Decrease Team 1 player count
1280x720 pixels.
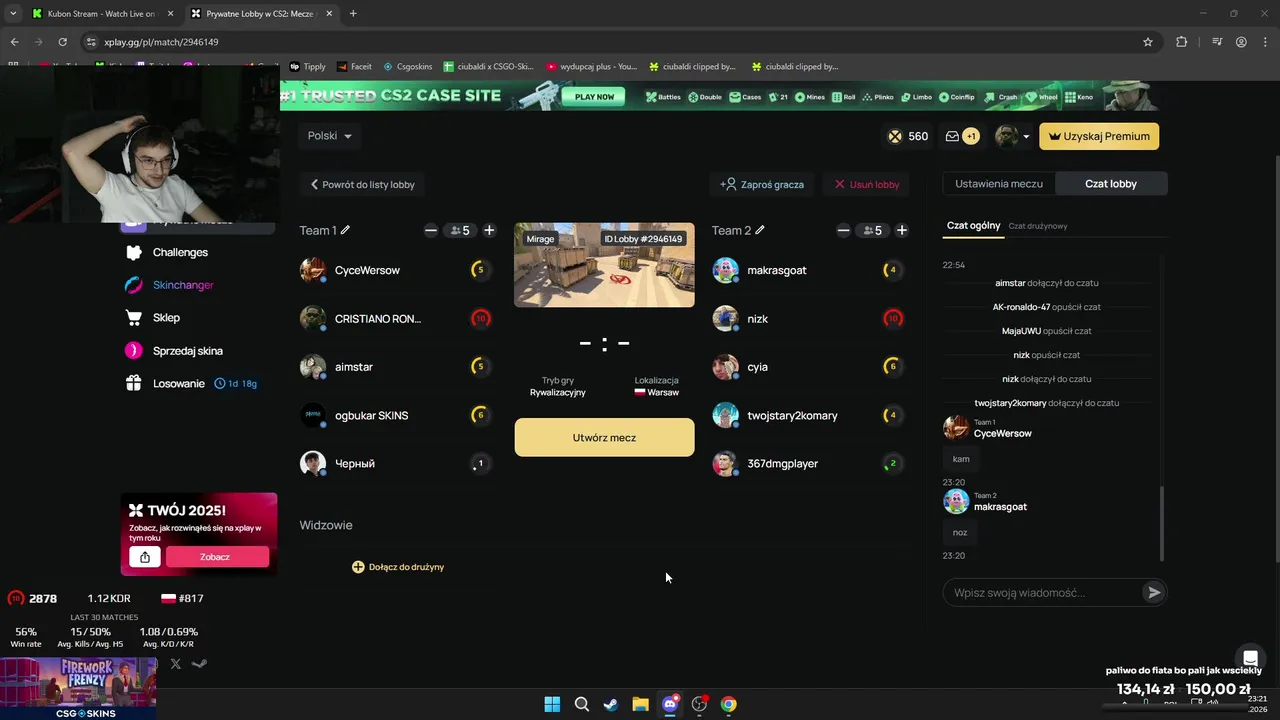(431, 230)
